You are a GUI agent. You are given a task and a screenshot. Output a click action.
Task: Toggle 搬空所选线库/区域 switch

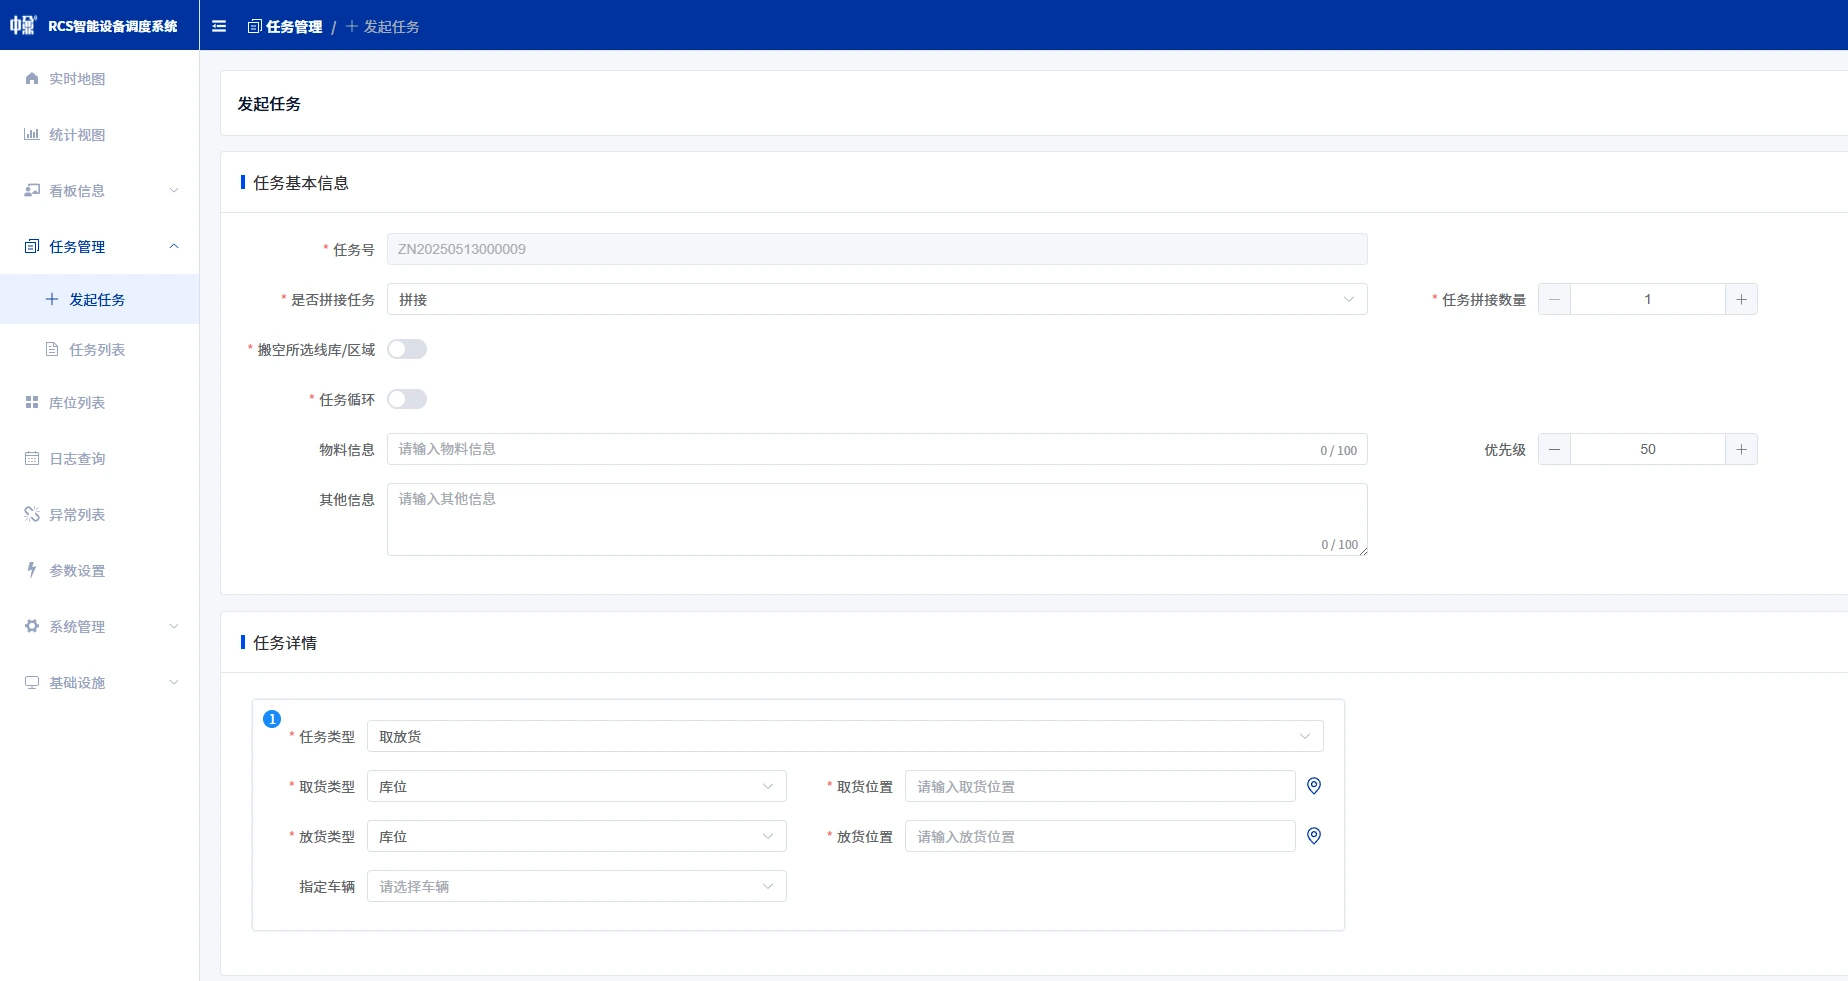(x=407, y=349)
